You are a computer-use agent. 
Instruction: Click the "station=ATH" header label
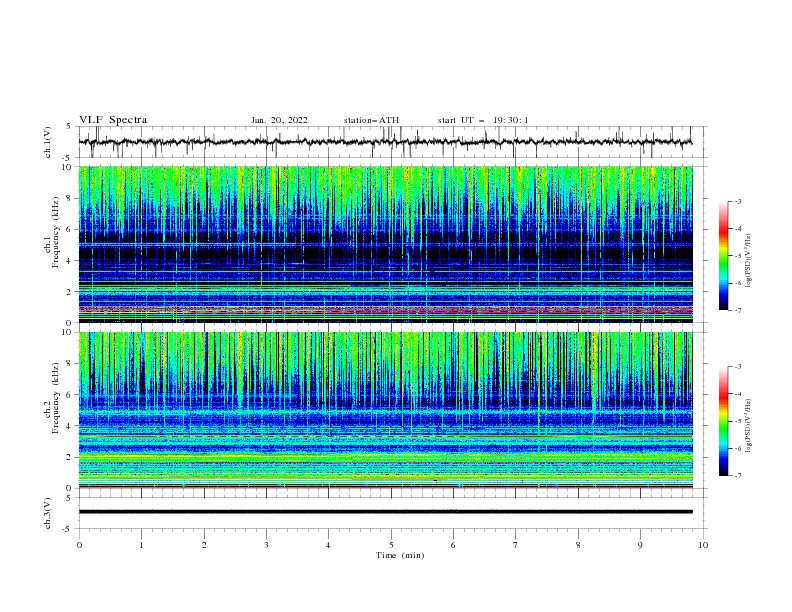371,120
